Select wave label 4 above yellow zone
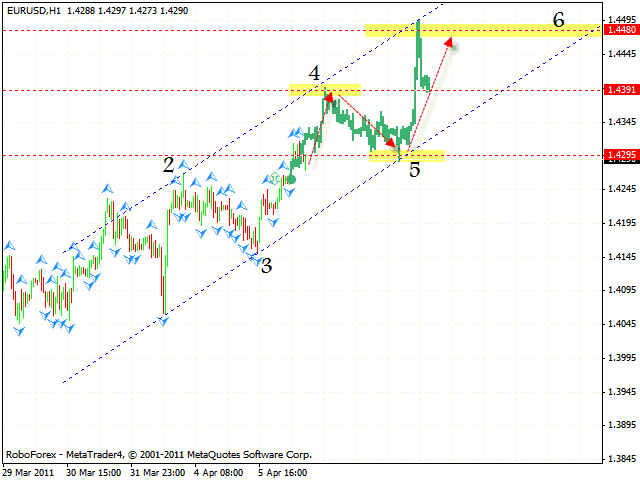The height and width of the screenshot is (480, 640). pyautogui.click(x=314, y=73)
